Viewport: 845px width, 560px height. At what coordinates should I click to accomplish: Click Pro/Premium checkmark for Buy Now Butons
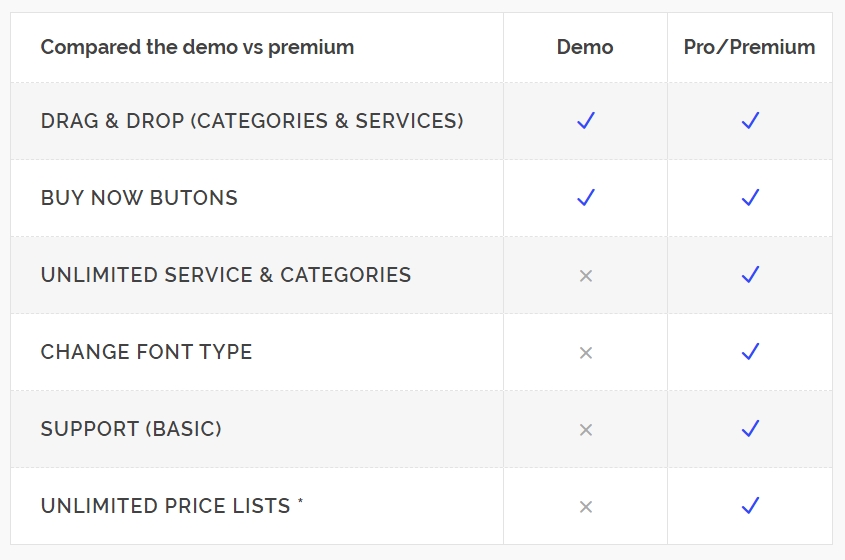click(750, 197)
